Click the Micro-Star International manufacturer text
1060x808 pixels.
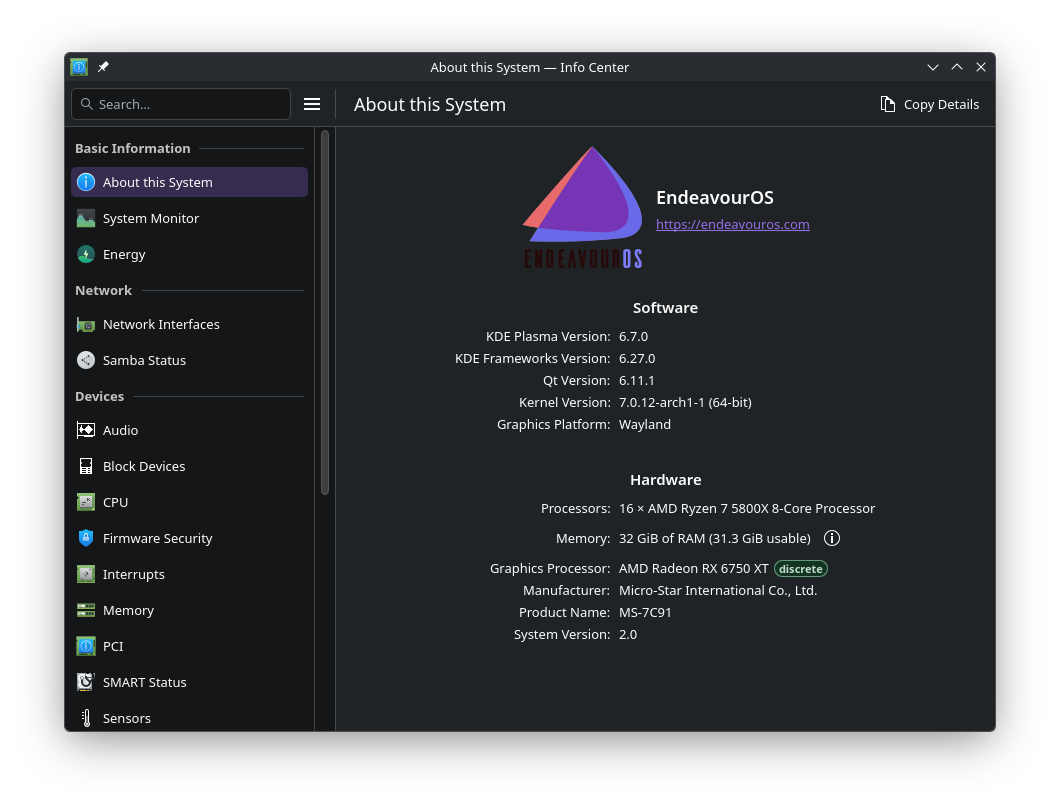(718, 590)
